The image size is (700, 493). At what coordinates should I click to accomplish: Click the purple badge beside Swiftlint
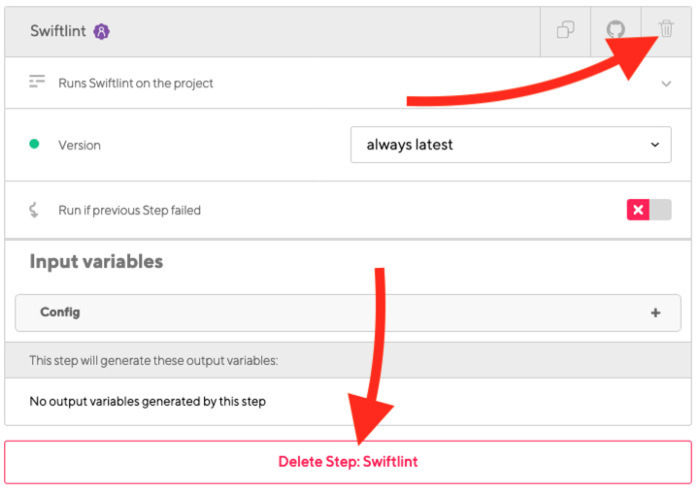[102, 31]
